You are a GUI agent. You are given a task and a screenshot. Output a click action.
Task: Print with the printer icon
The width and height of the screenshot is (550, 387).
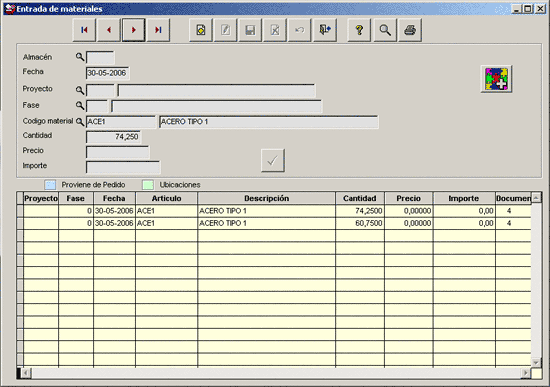[410, 30]
